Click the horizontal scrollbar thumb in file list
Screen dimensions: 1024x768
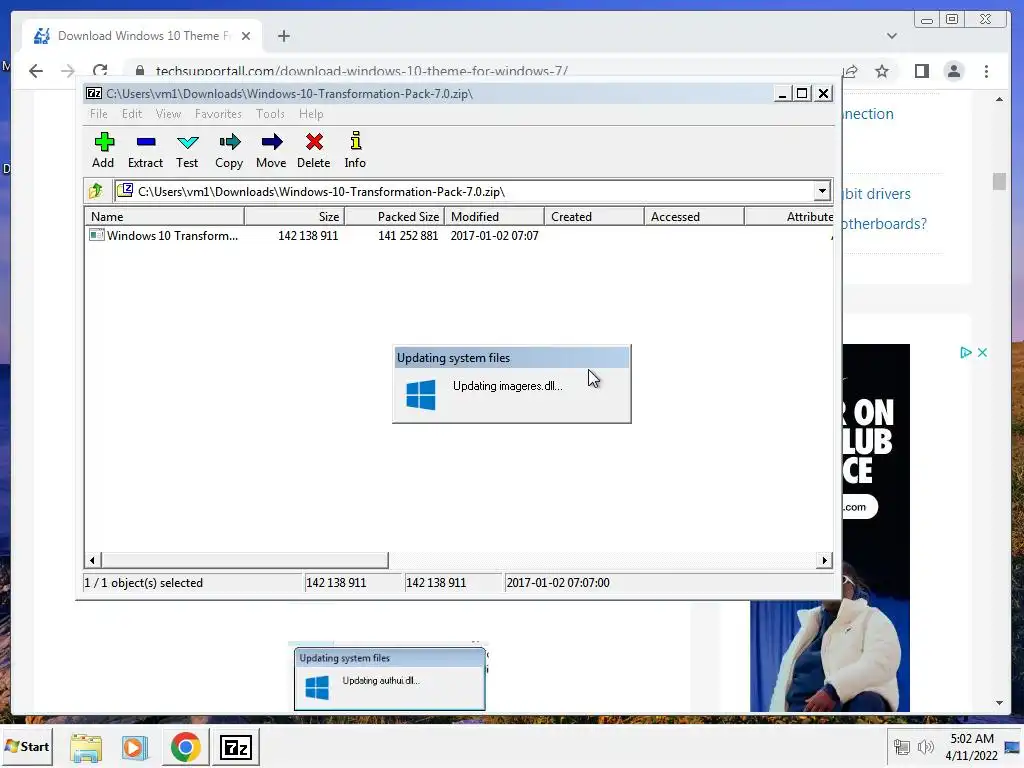click(245, 560)
